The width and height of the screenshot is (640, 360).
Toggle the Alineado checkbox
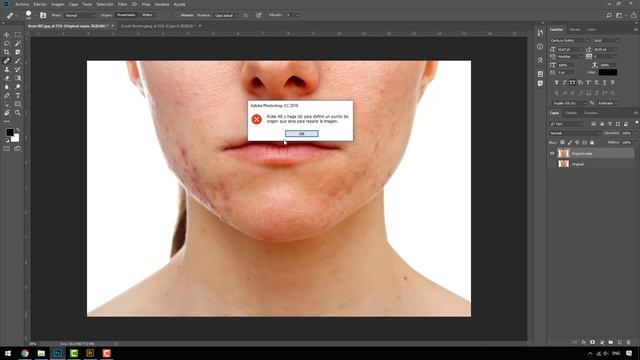coord(178,15)
